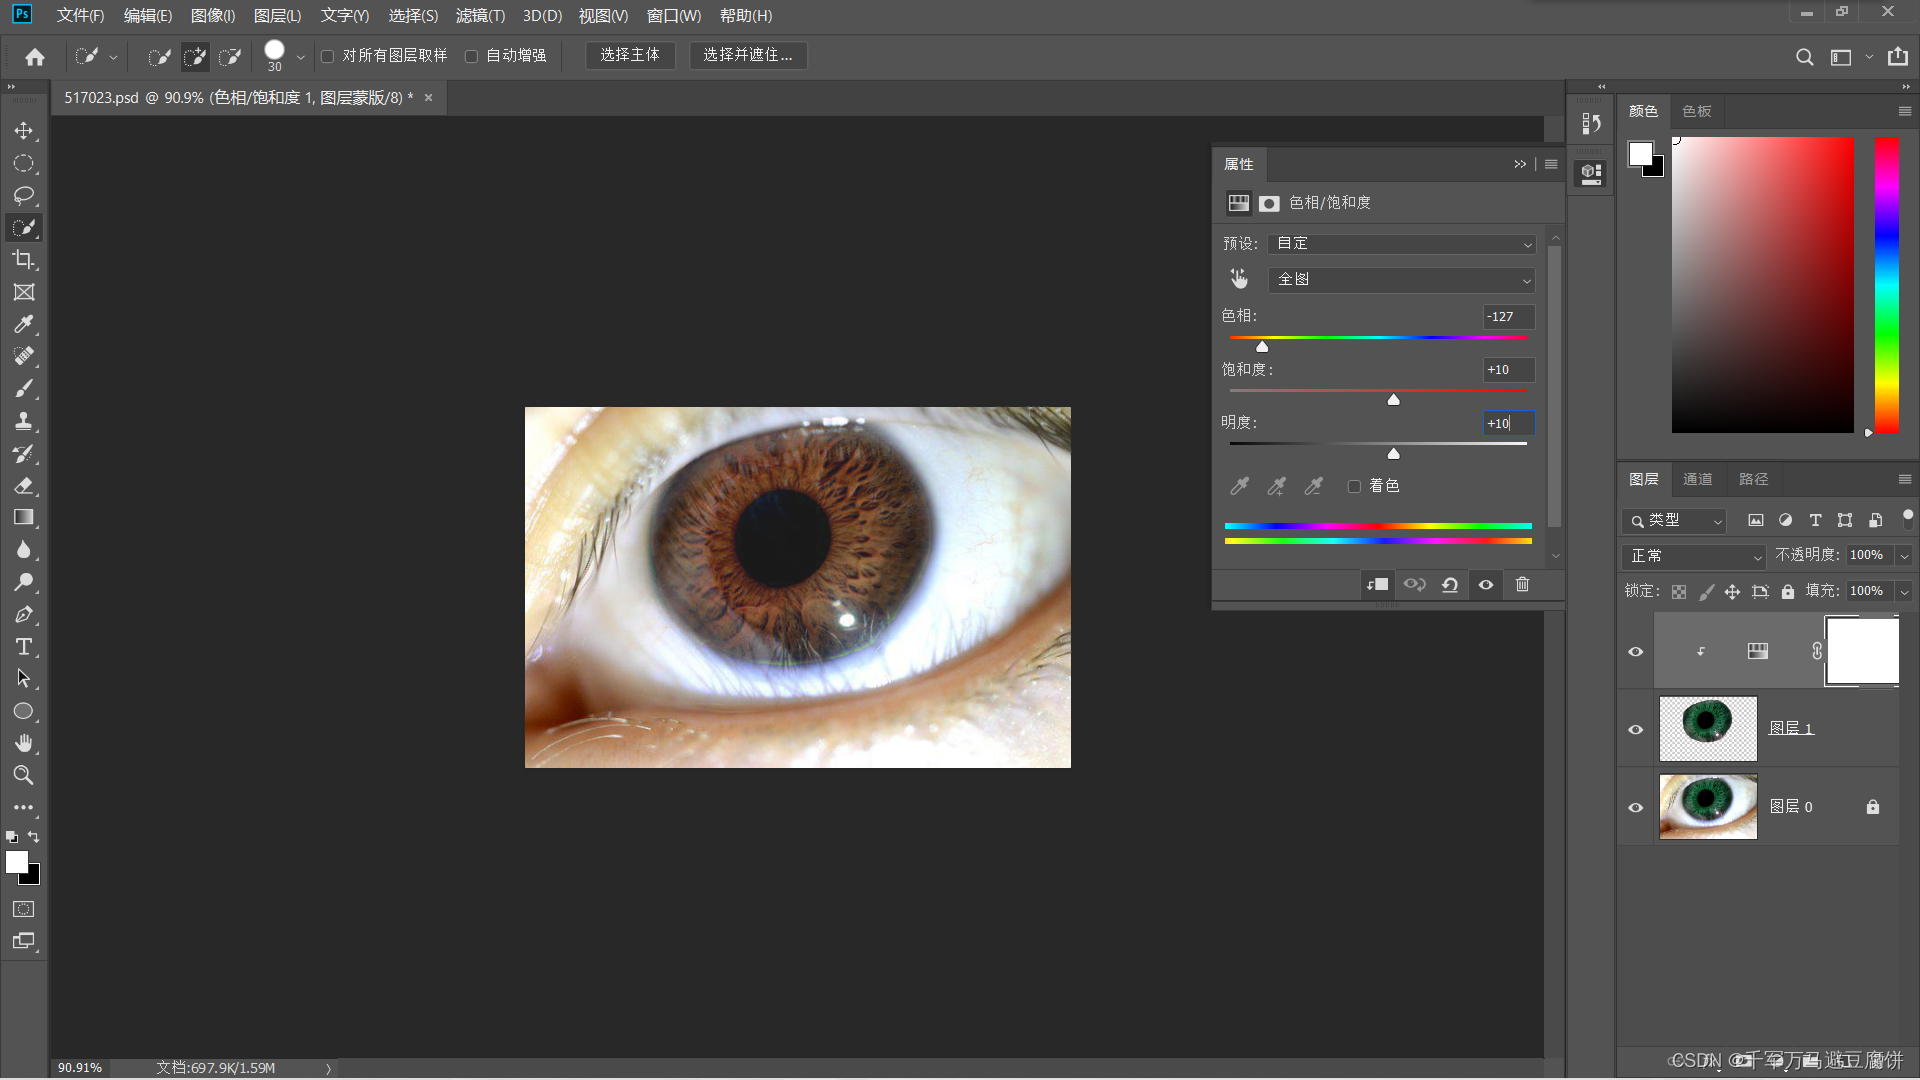The width and height of the screenshot is (1920, 1080).
Task: Select the Clone Stamp tool
Action: click(x=23, y=421)
